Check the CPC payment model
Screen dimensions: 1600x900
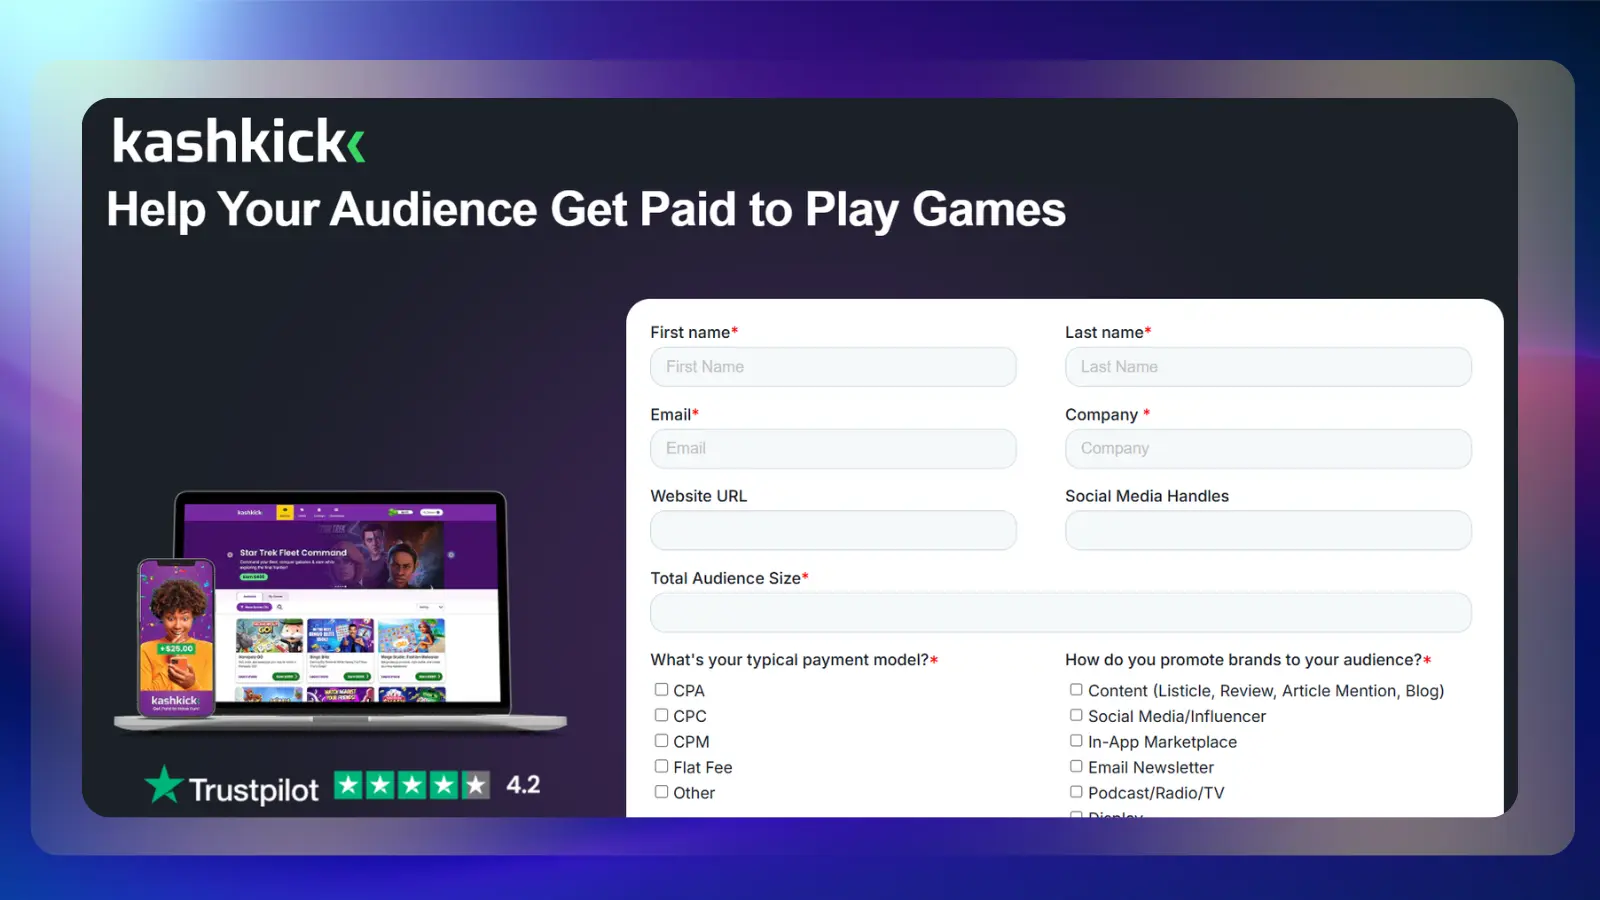661,715
